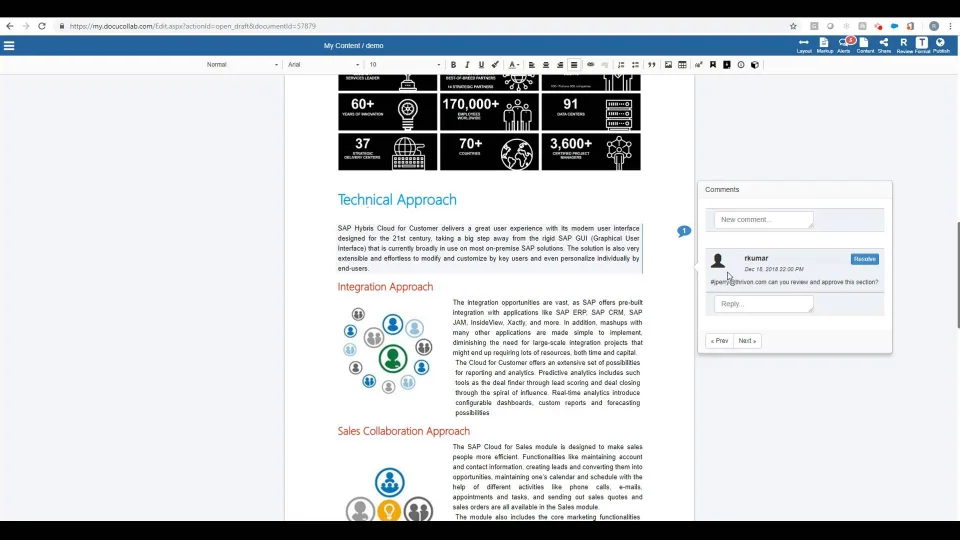Click the browser forward arrow
Viewport: 960px width, 540px height.
click(x=26, y=26)
